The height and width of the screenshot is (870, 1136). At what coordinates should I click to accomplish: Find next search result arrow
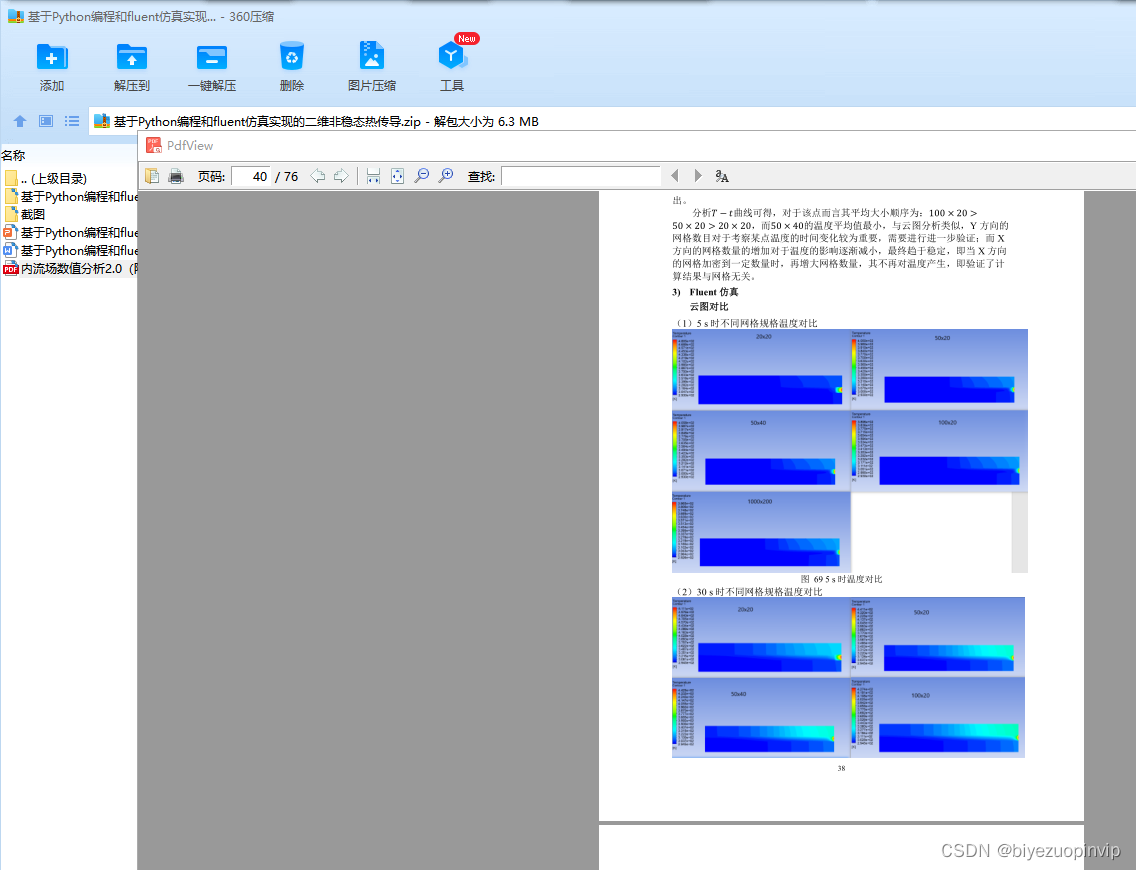pos(698,176)
